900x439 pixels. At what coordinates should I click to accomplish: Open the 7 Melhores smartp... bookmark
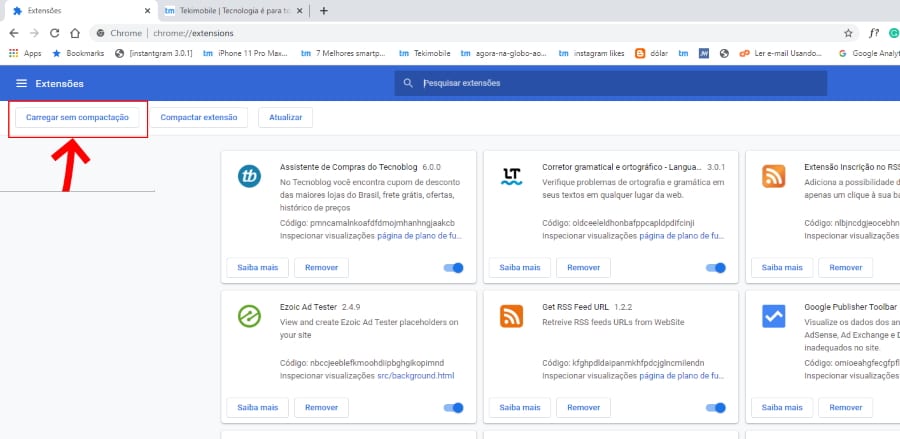tap(344, 53)
